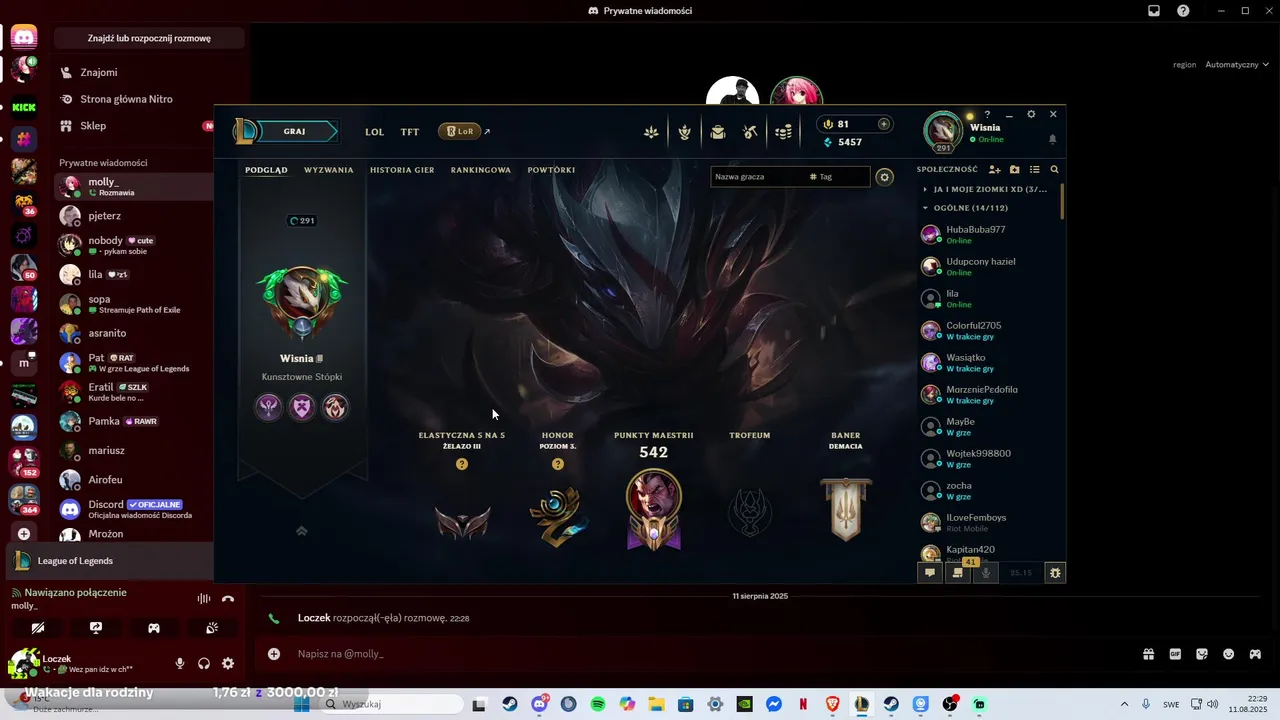Image resolution: width=1280 pixels, height=720 pixels.
Task: Click the add friend icon in Społeczność panel
Action: click(x=994, y=170)
